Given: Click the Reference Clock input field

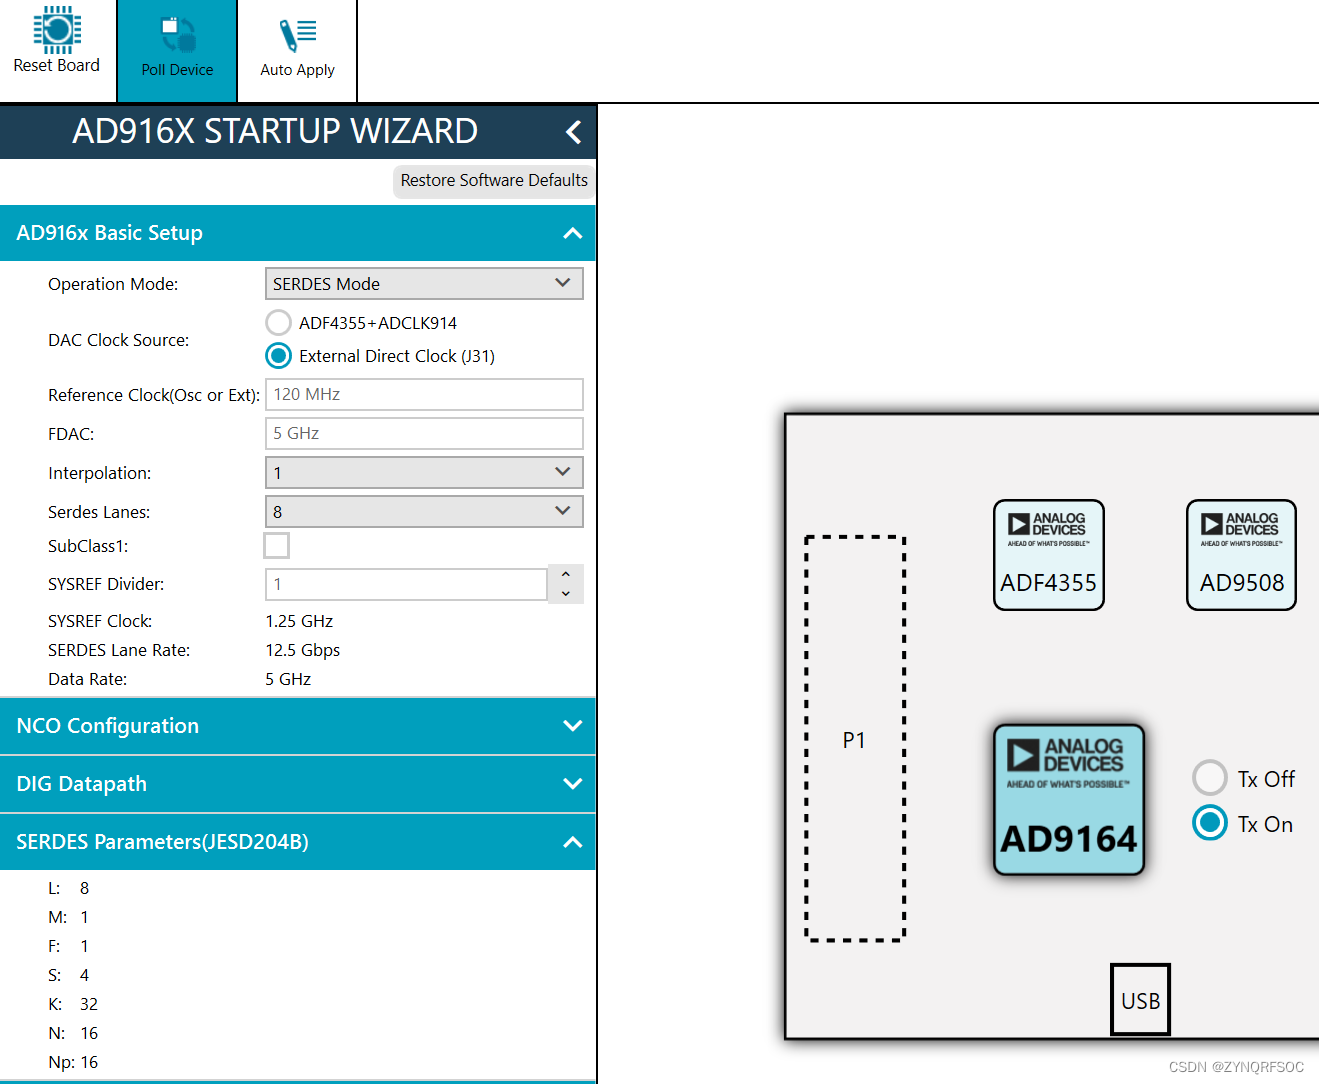Looking at the screenshot, I should 424,395.
